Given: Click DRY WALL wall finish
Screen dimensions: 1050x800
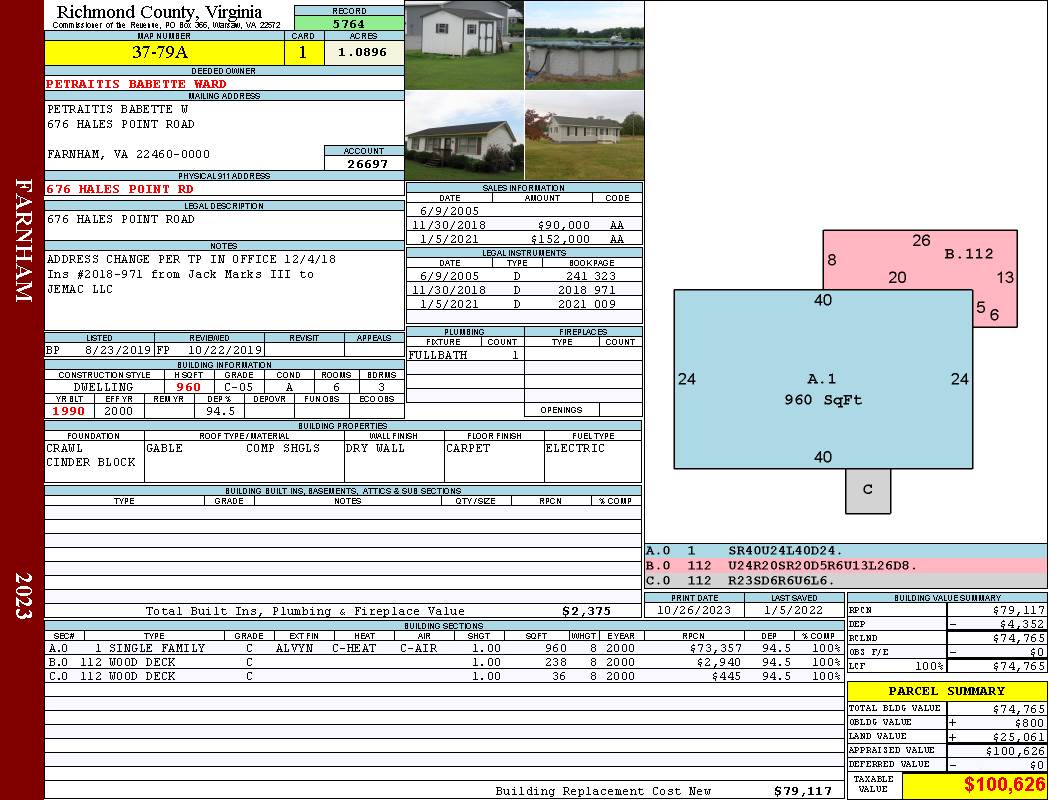Looking at the screenshot, I should point(375,448).
